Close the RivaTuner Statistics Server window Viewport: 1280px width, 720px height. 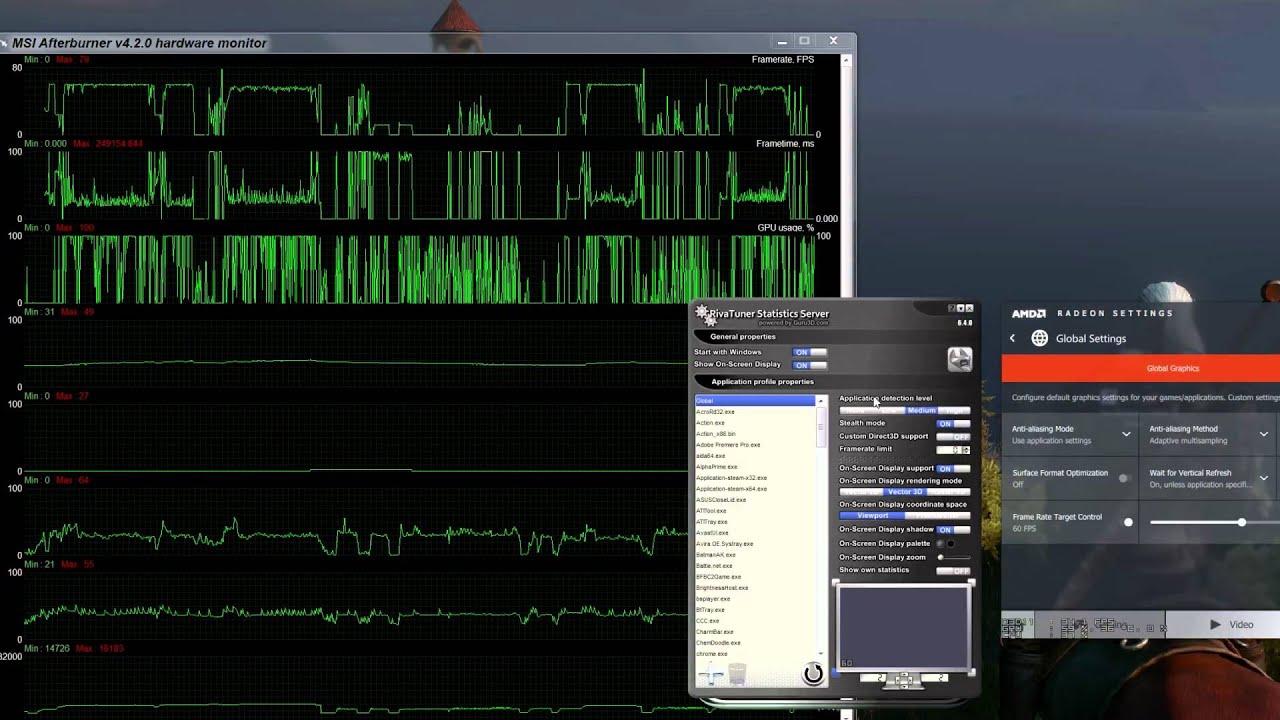[969, 308]
